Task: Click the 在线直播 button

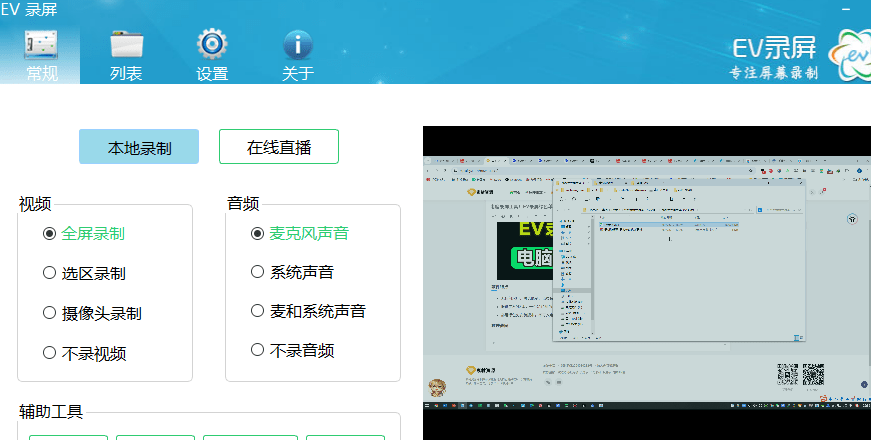Action: click(x=279, y=147)
